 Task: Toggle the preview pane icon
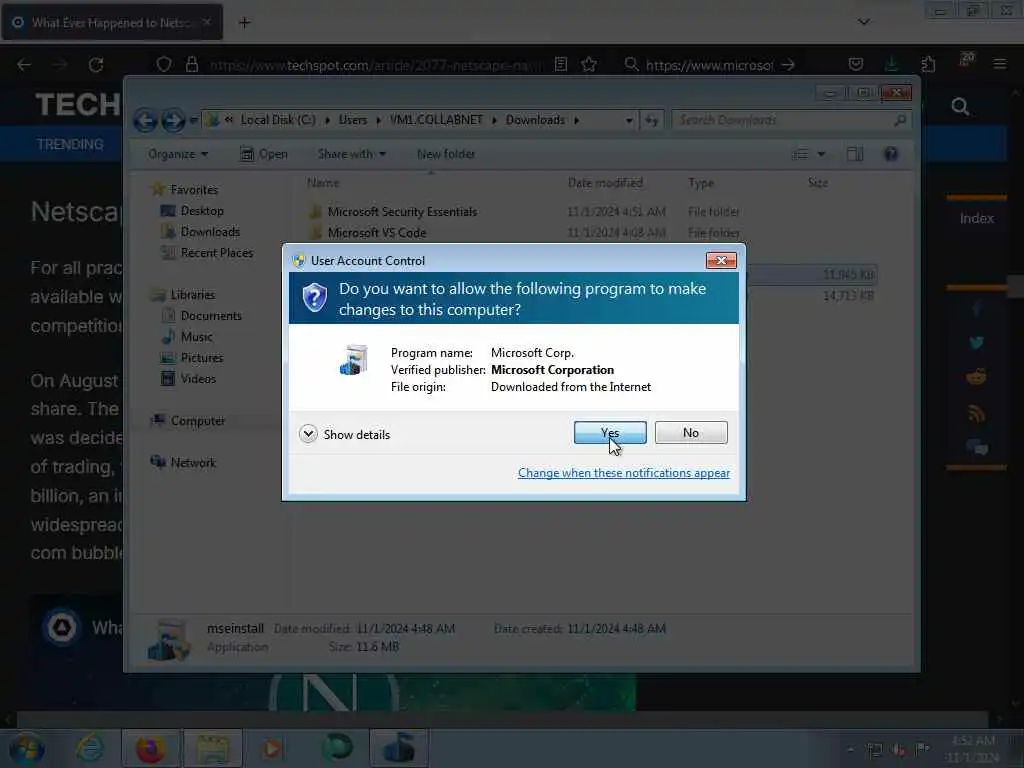tap(855, 154)
